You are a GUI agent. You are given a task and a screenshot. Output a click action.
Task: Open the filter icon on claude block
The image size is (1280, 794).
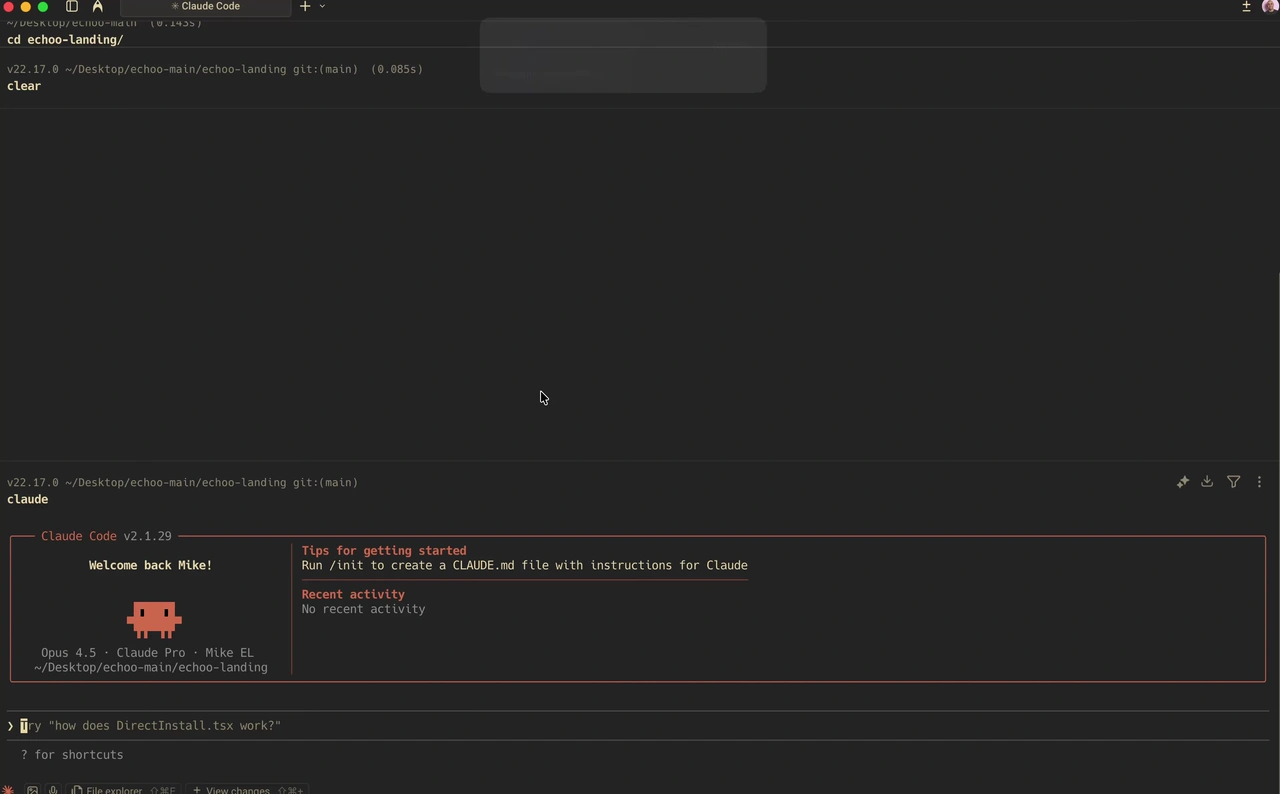1233,482
